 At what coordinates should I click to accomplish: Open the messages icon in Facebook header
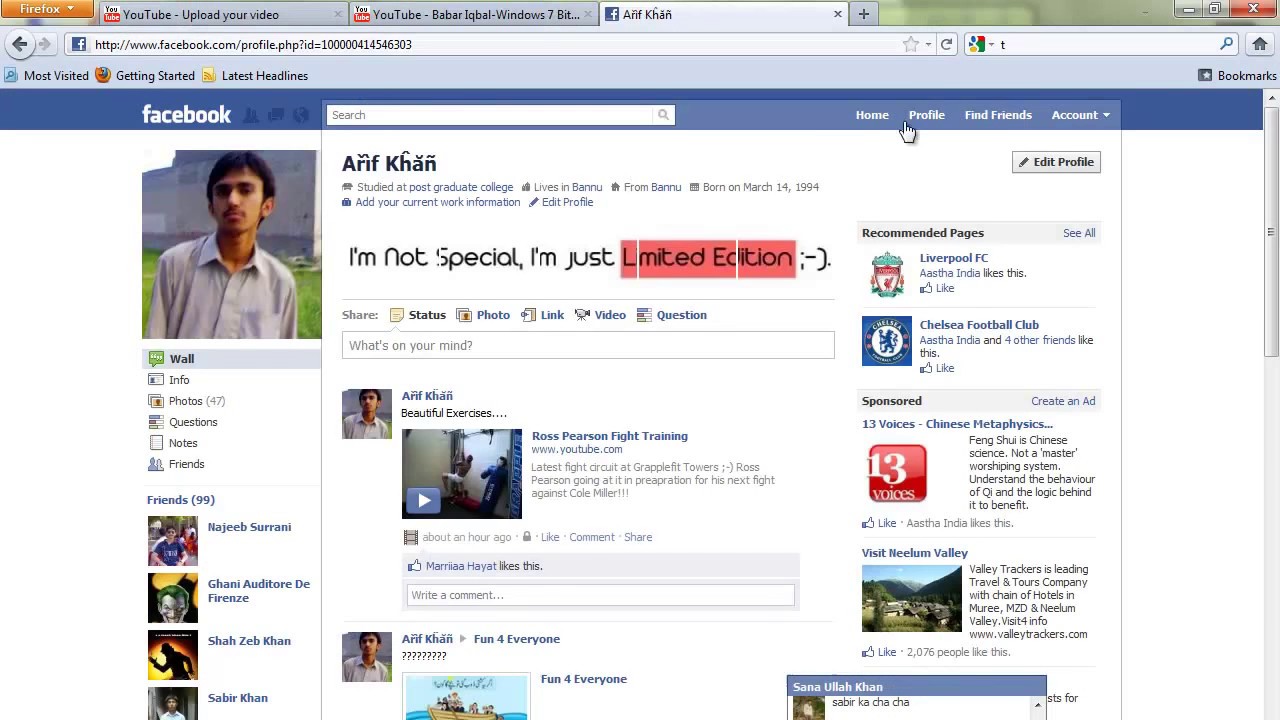(x=276, y=115)
